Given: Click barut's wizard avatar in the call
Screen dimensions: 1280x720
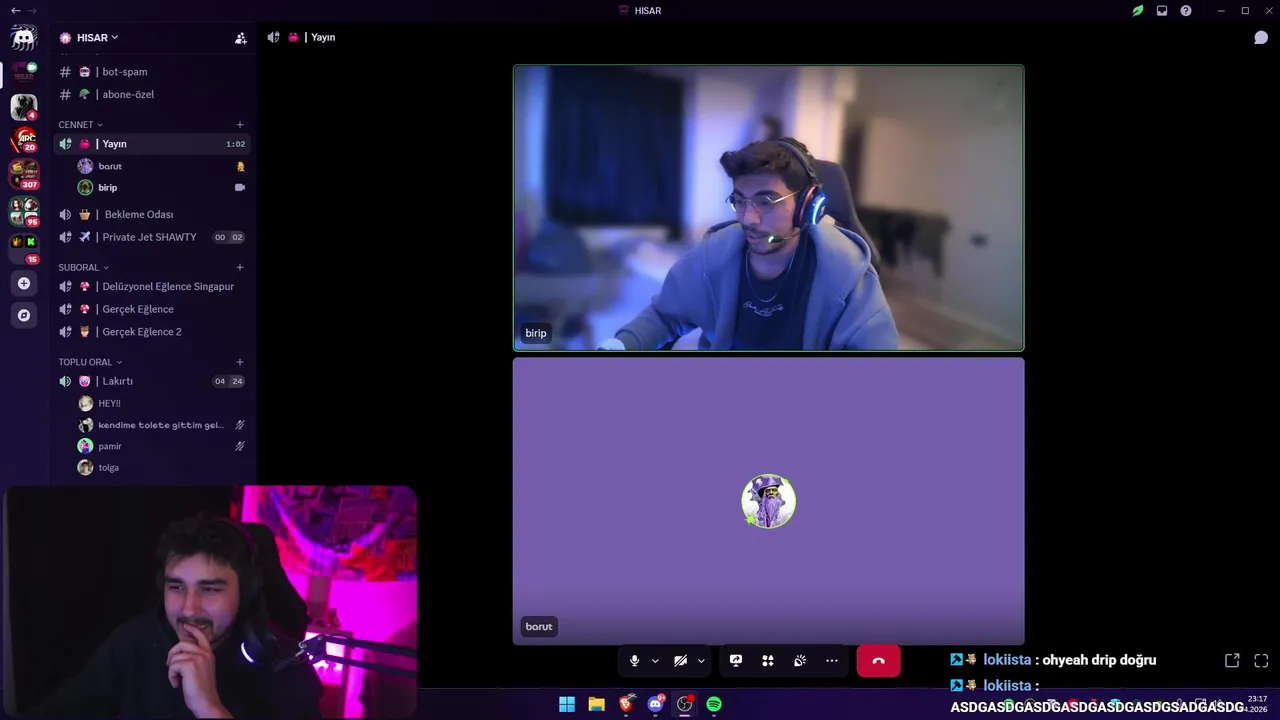Looking at the screenshot, I should [768, 501].
